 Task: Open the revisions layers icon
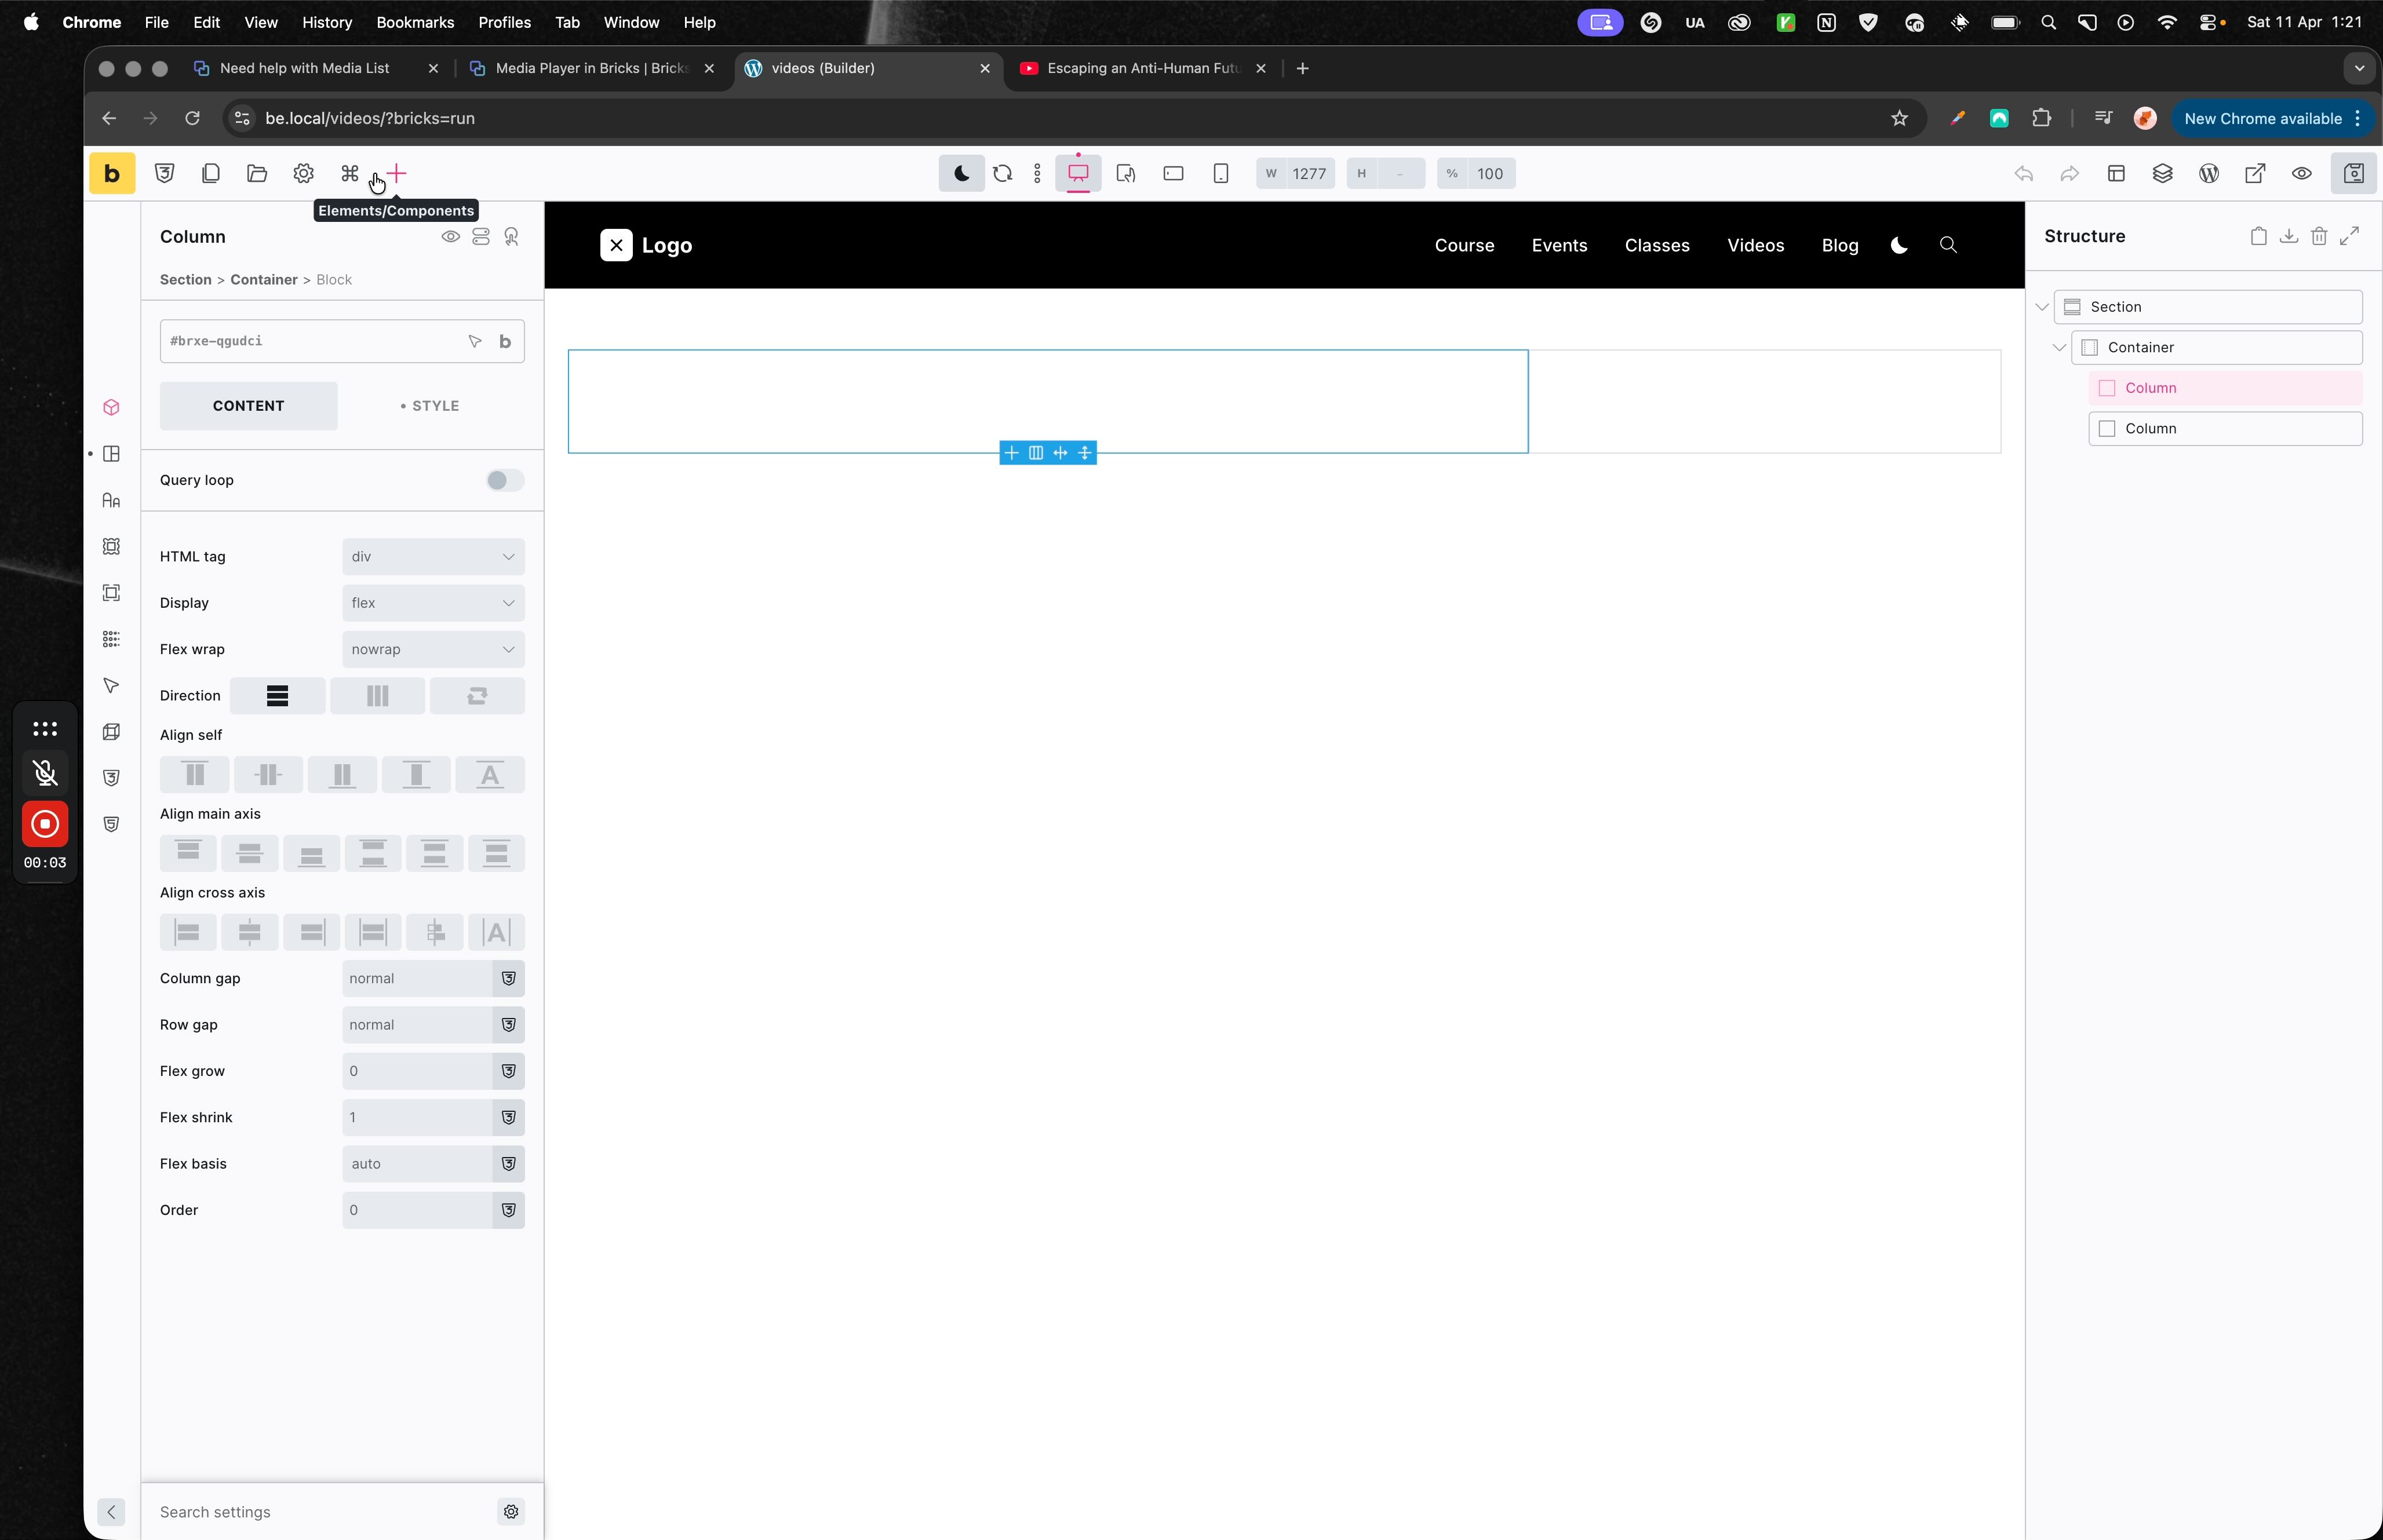(2162, 174)
